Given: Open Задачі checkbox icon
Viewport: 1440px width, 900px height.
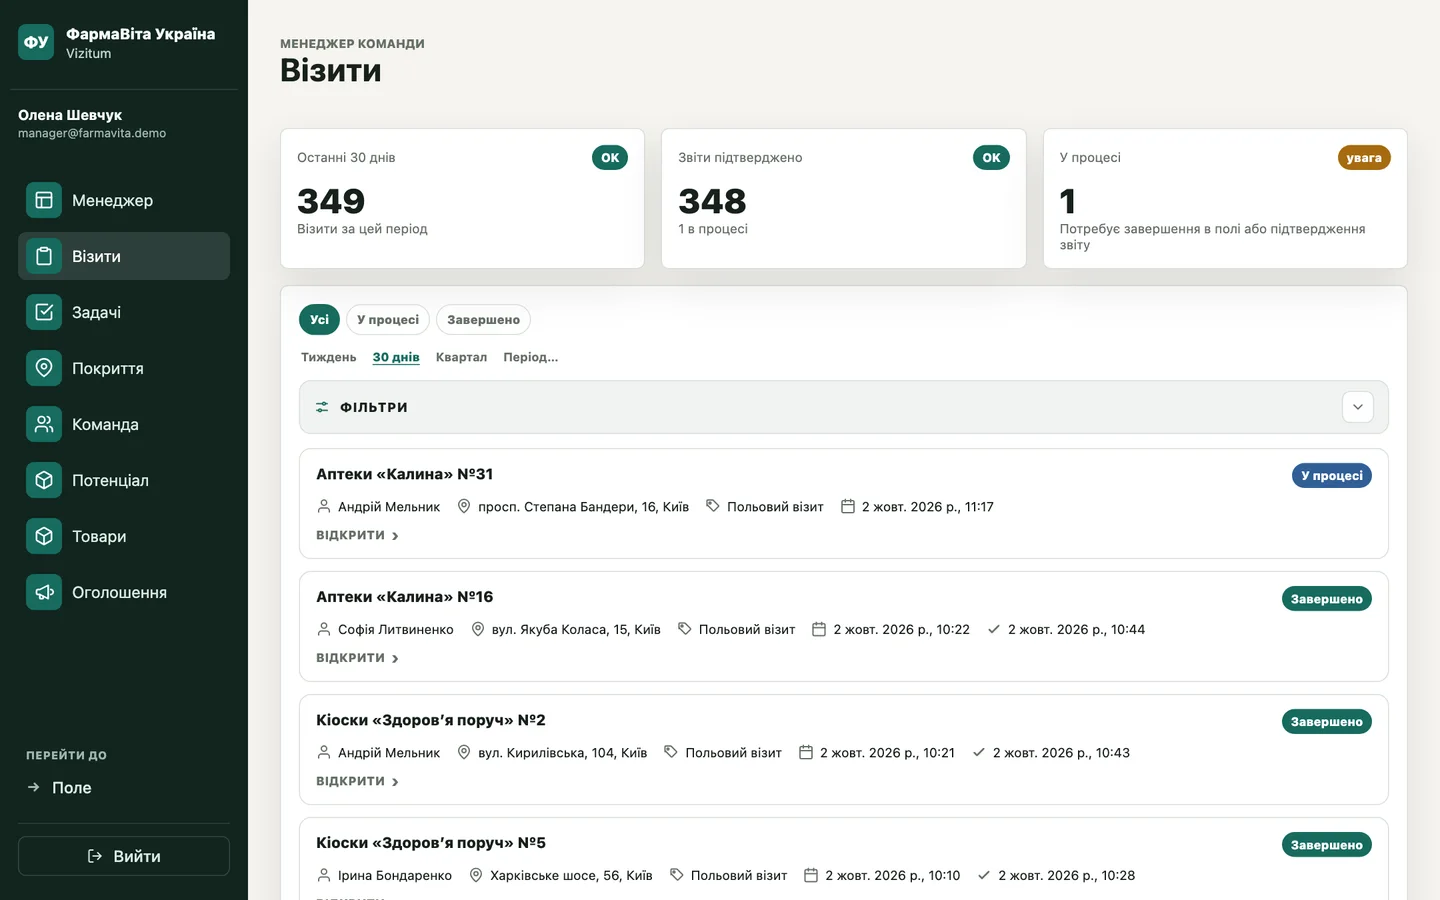Looking at the screenshot, I should click(x=44, y=312).
